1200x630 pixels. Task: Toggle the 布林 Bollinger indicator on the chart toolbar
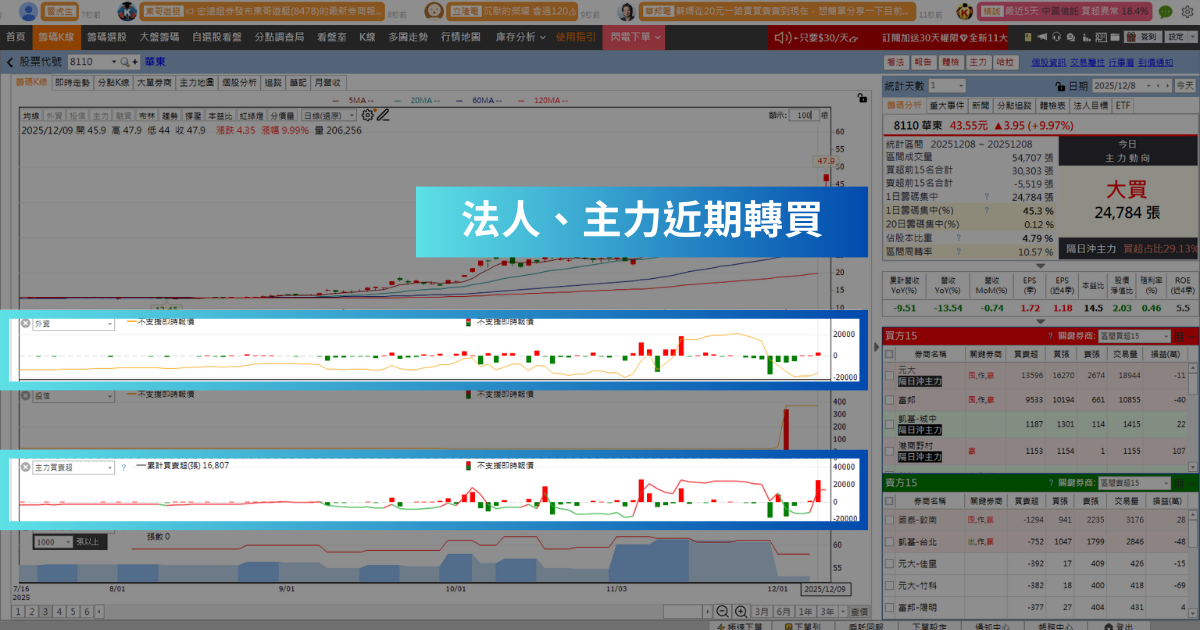pos(146,116)
